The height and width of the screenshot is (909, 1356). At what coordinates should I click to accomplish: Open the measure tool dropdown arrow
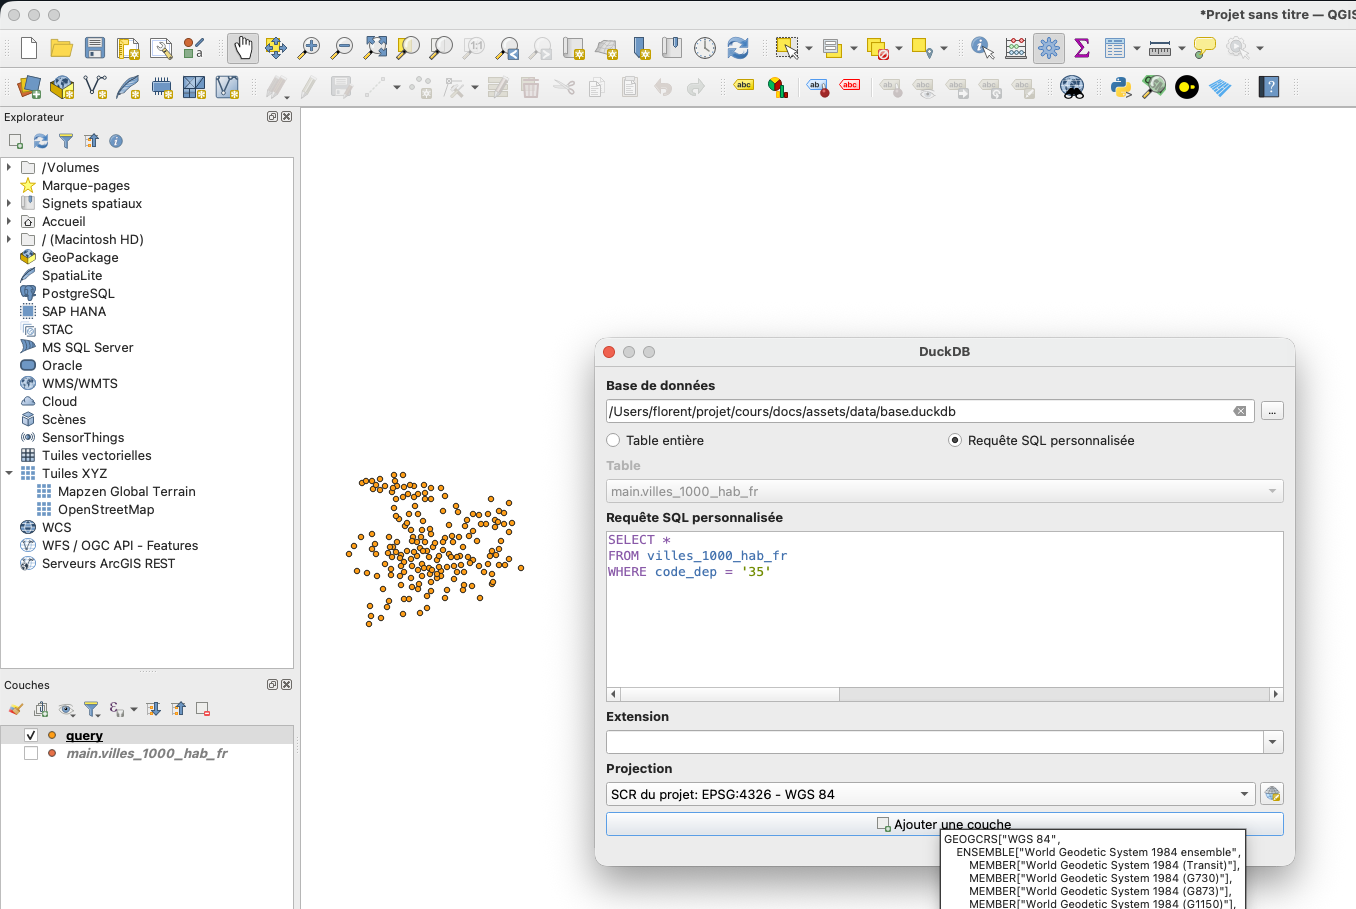coord(1181,48)
